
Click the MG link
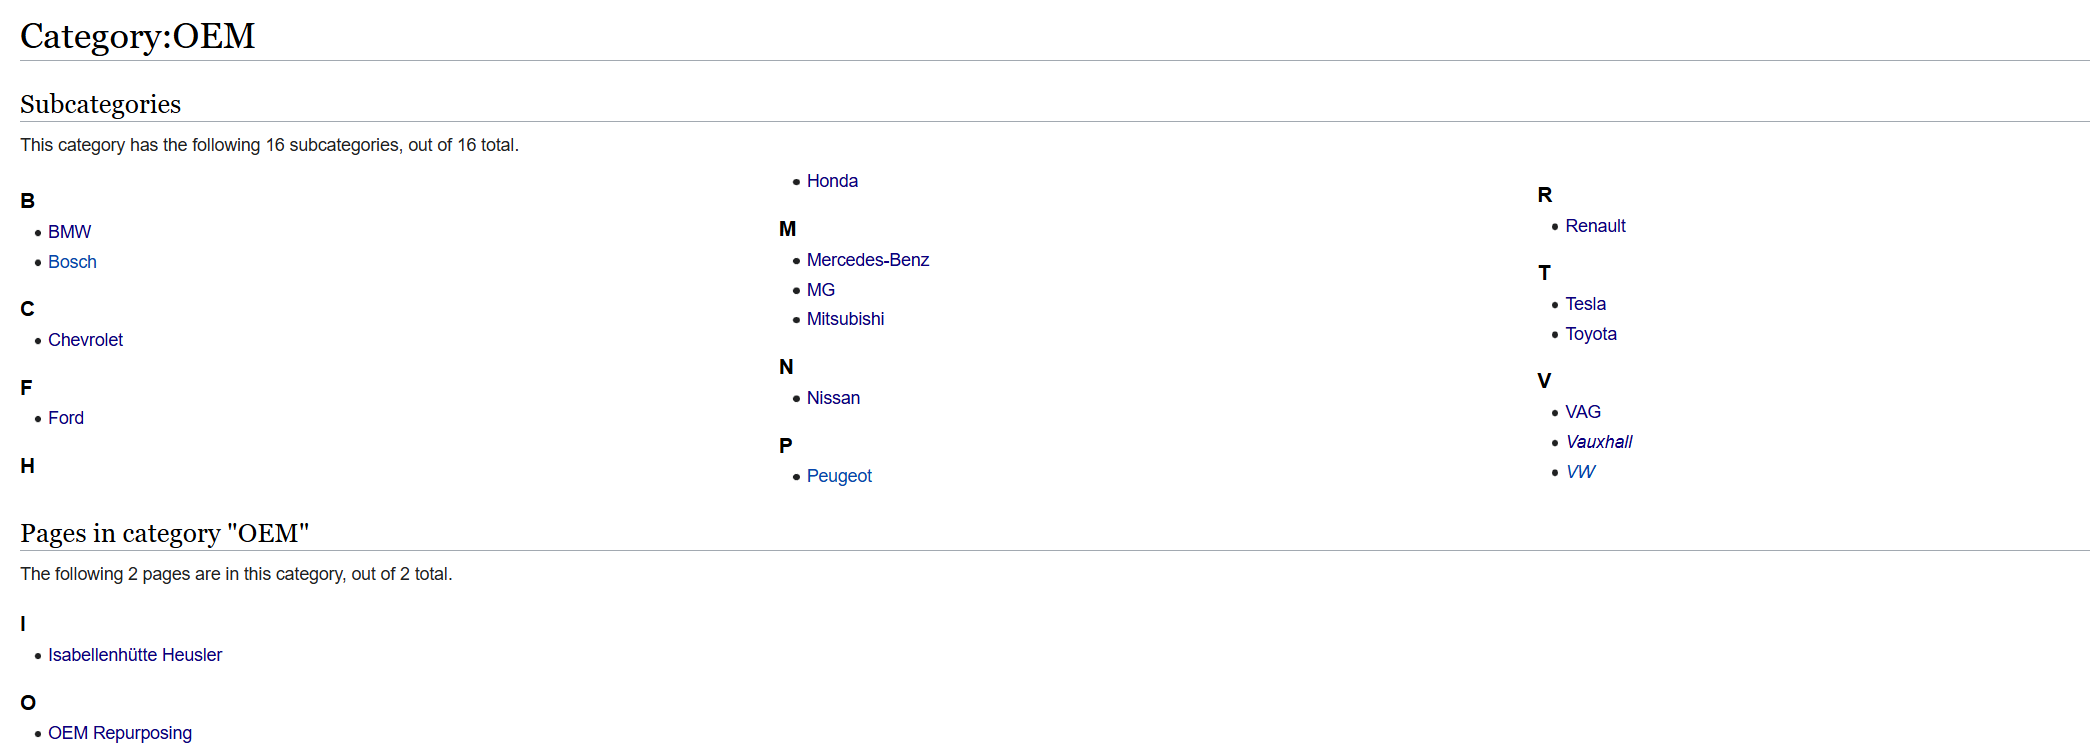click(820, 290)
